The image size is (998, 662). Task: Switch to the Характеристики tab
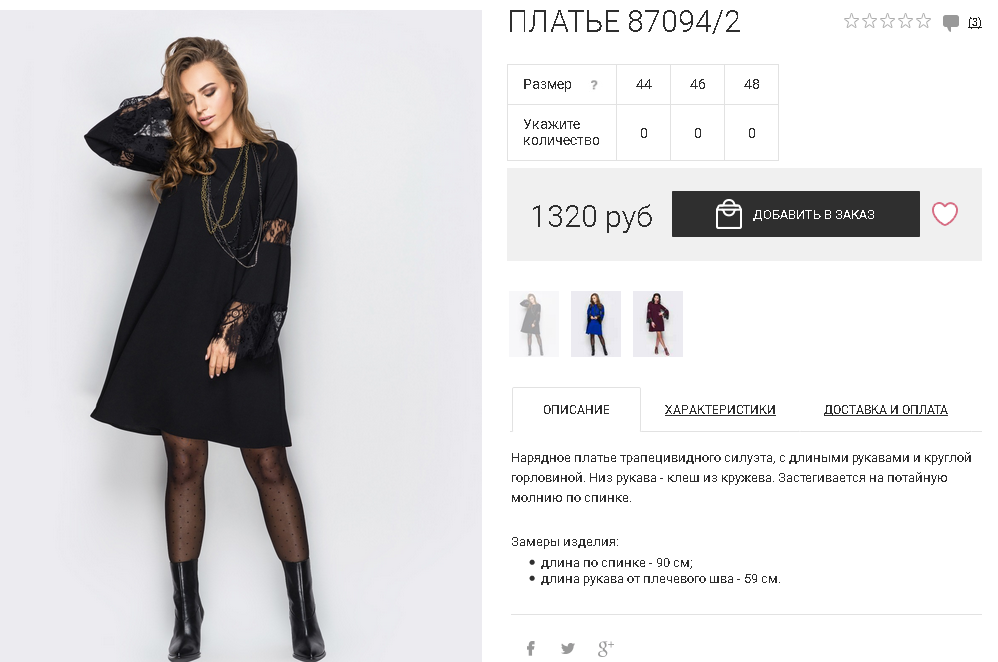coord(720,410)
